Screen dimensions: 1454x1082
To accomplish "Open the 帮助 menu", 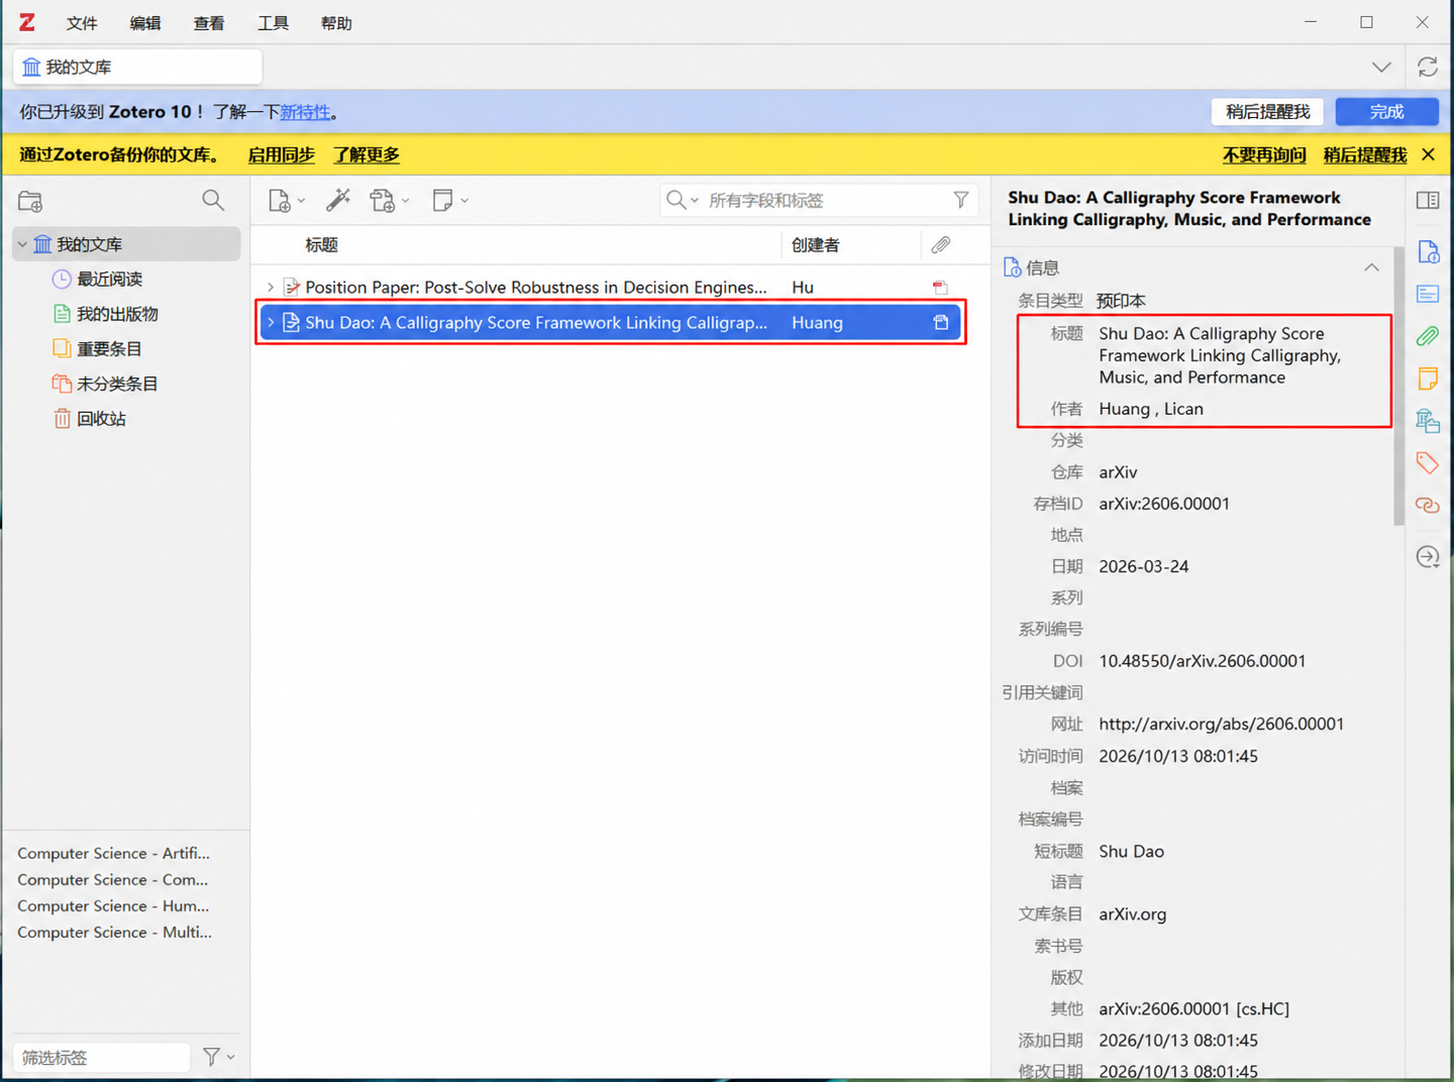I will click(x=336, y=23).
